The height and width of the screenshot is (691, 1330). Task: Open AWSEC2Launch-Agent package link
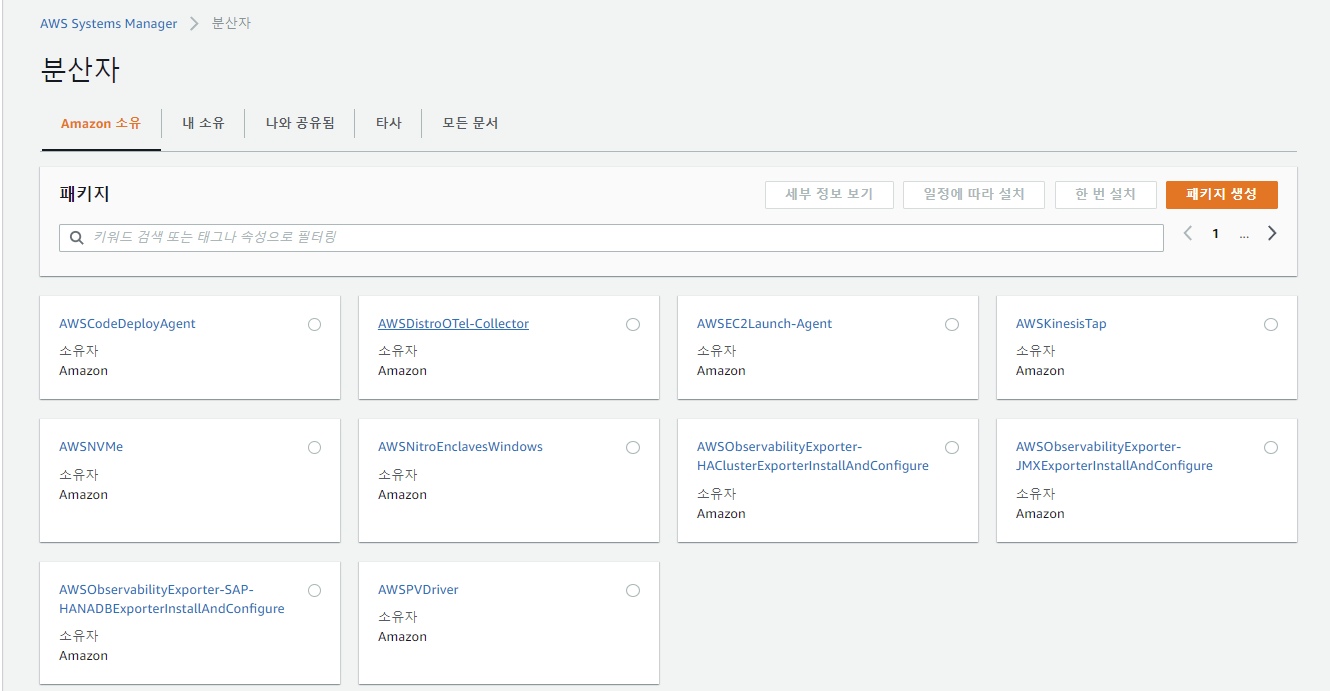coord(764,324)
